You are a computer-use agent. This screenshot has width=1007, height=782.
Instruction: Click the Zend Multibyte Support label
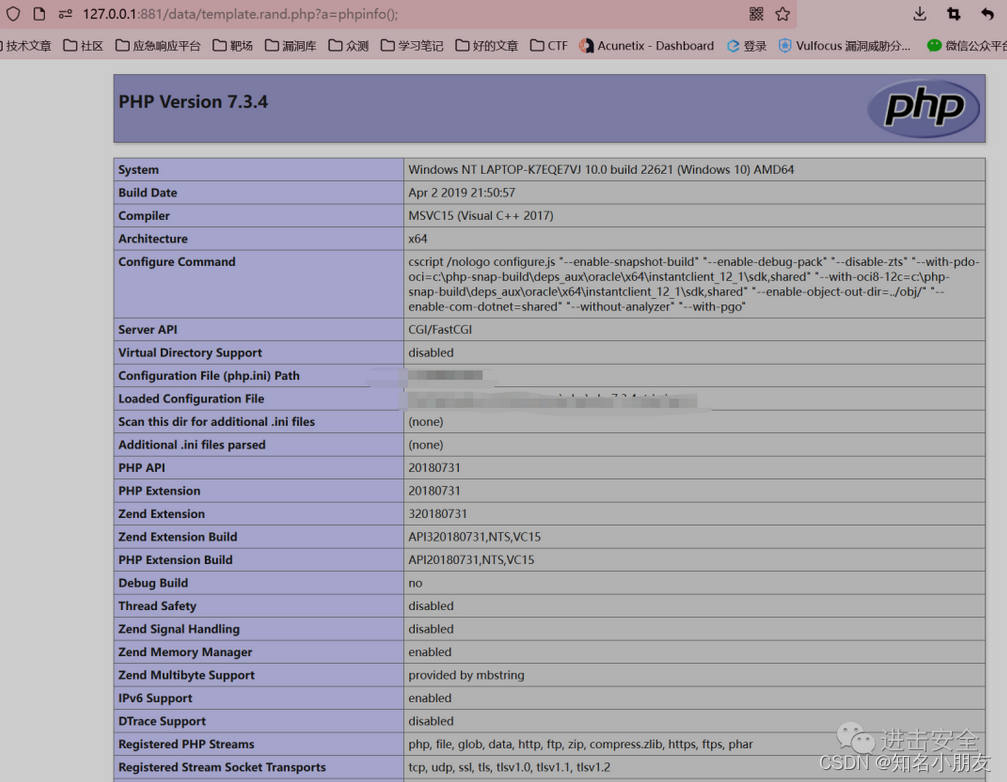point(186,675)
